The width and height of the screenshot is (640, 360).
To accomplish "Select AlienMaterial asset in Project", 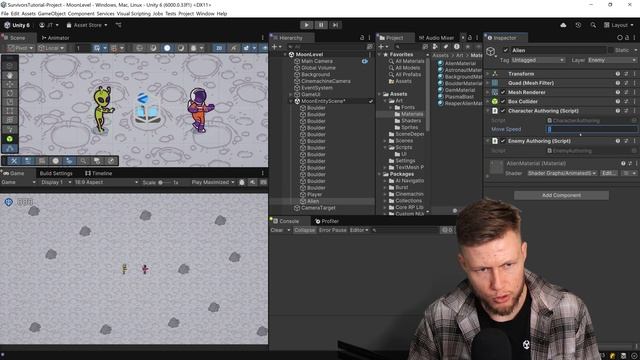I will point(460,63).
